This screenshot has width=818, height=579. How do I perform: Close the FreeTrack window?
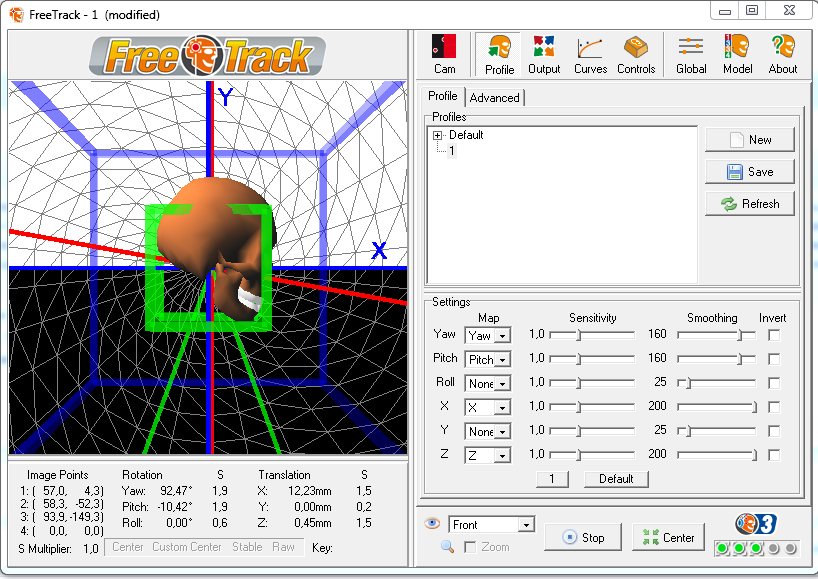pos(789,10)
